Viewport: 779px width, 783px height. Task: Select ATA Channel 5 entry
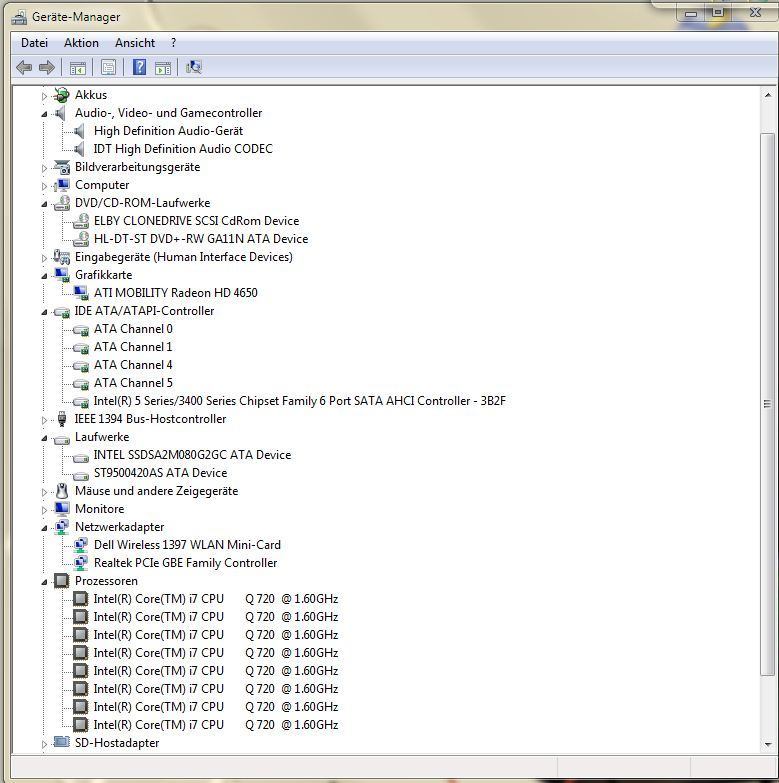click(133, 383)
